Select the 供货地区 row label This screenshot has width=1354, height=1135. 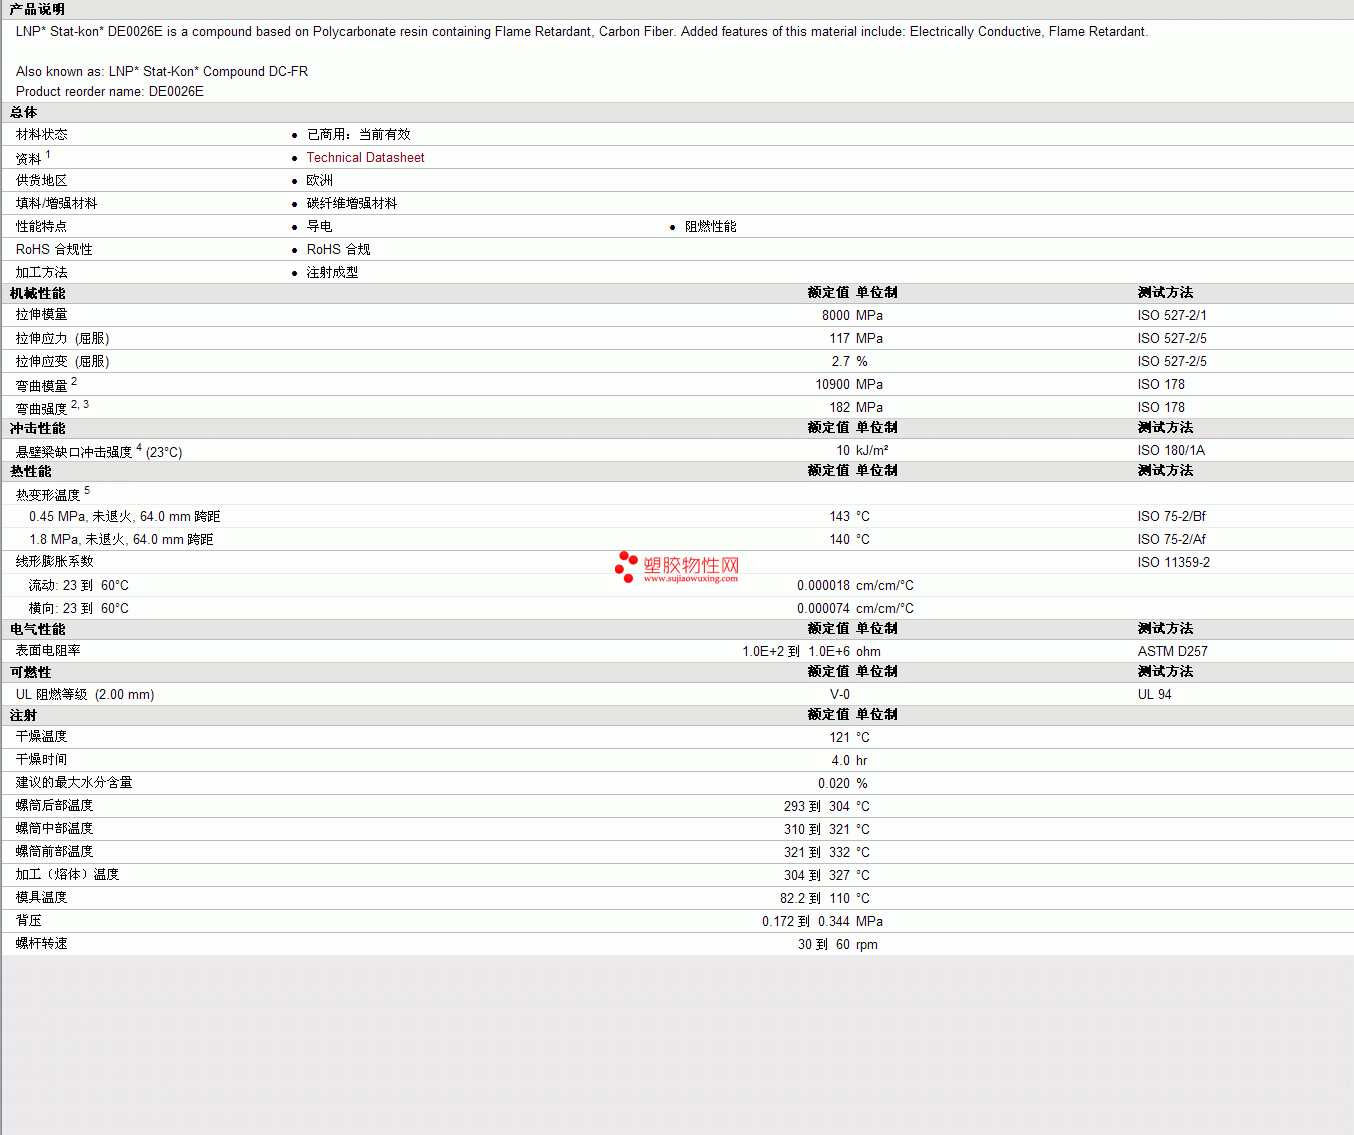pos(41,180)
